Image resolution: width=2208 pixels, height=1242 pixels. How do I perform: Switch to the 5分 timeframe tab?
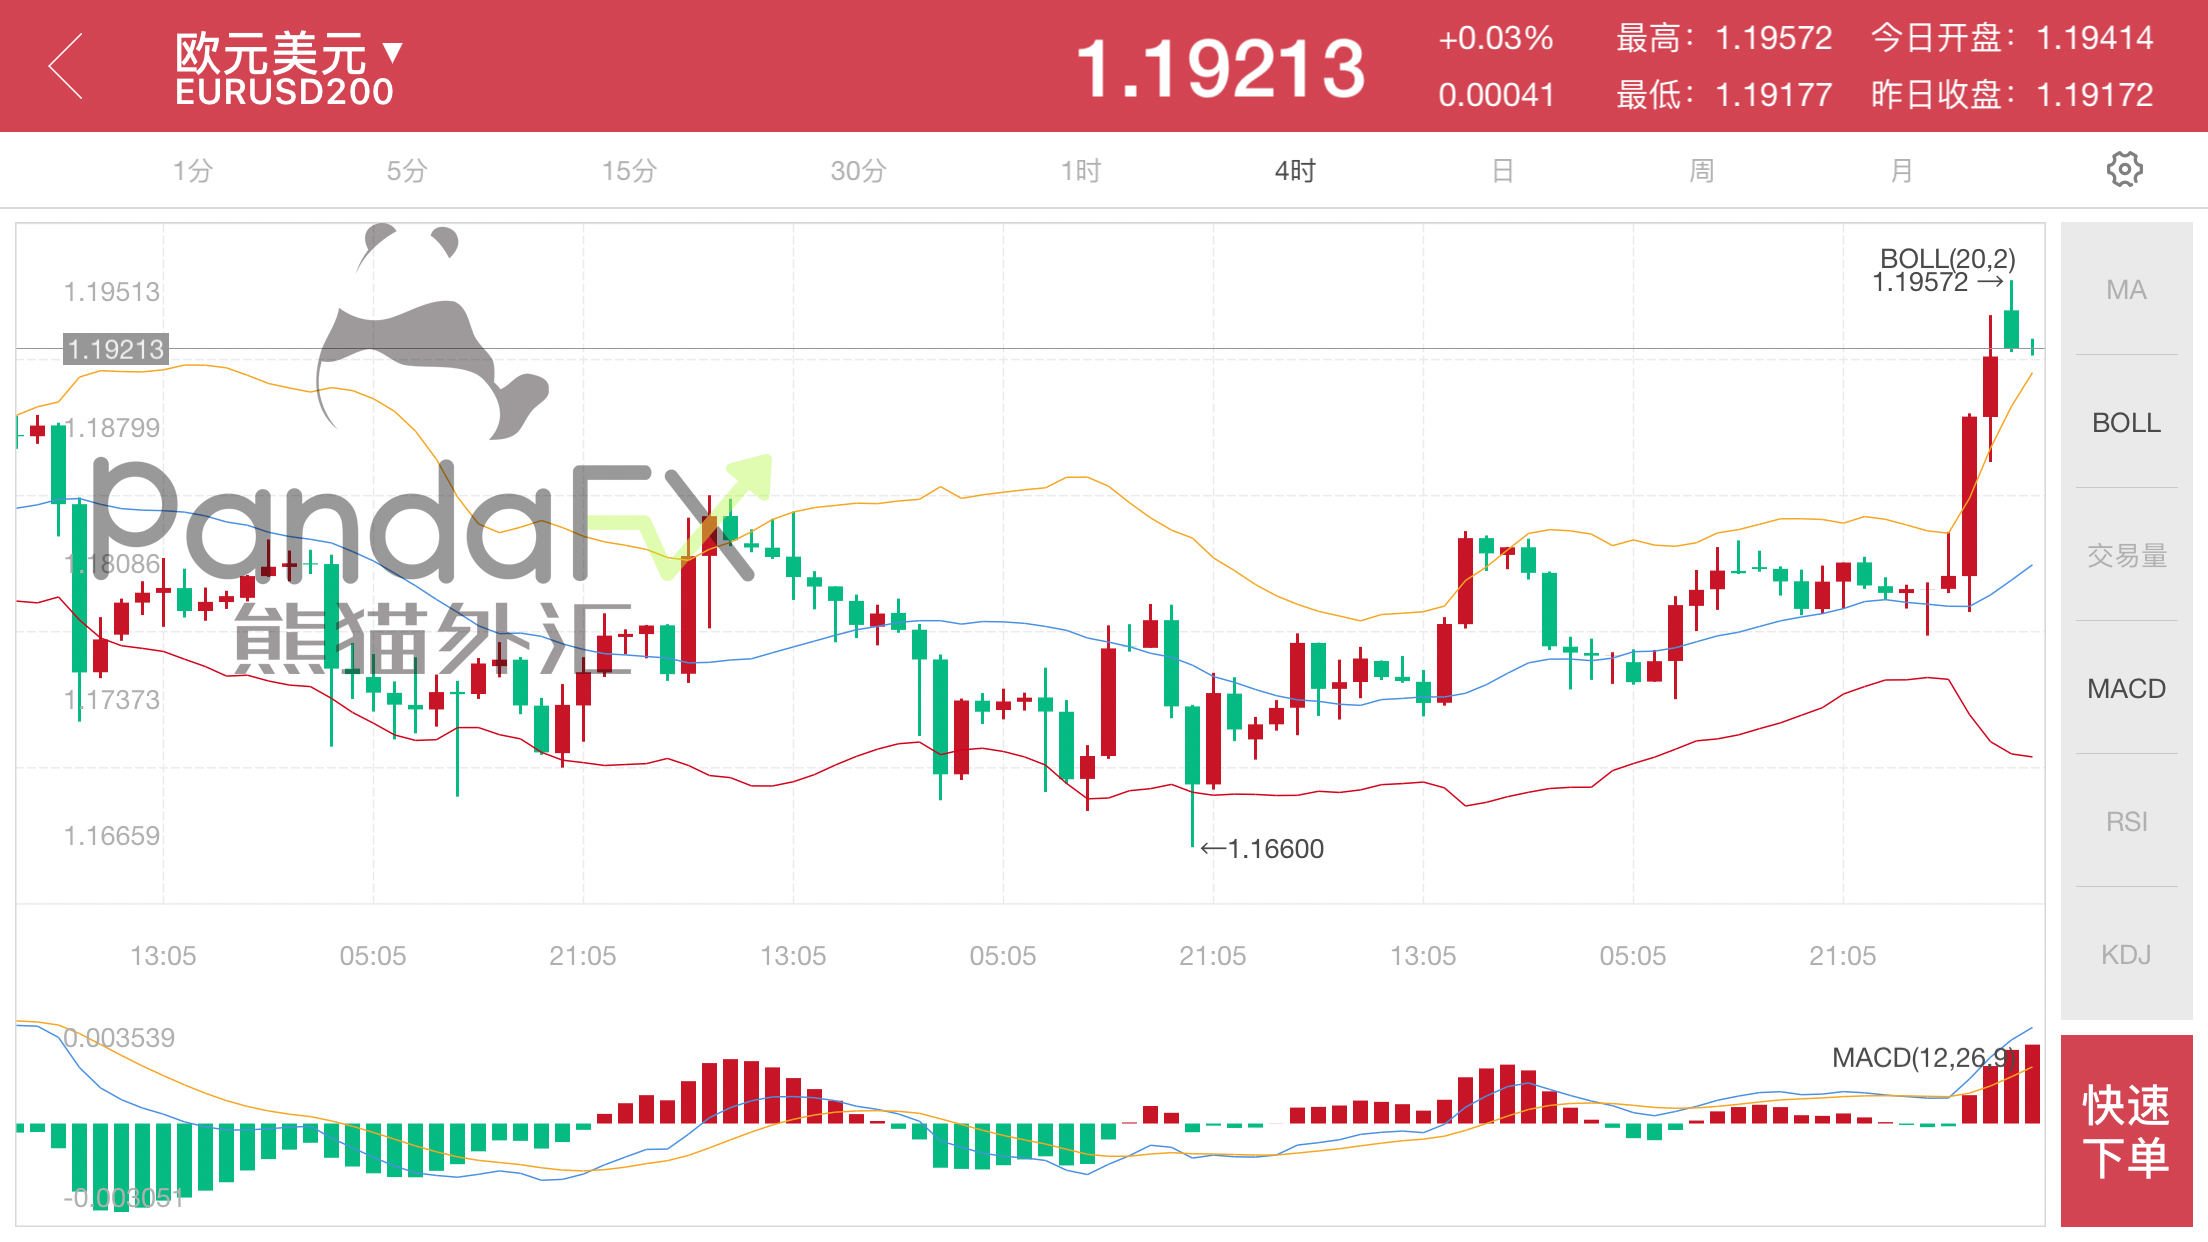[407, 171]
